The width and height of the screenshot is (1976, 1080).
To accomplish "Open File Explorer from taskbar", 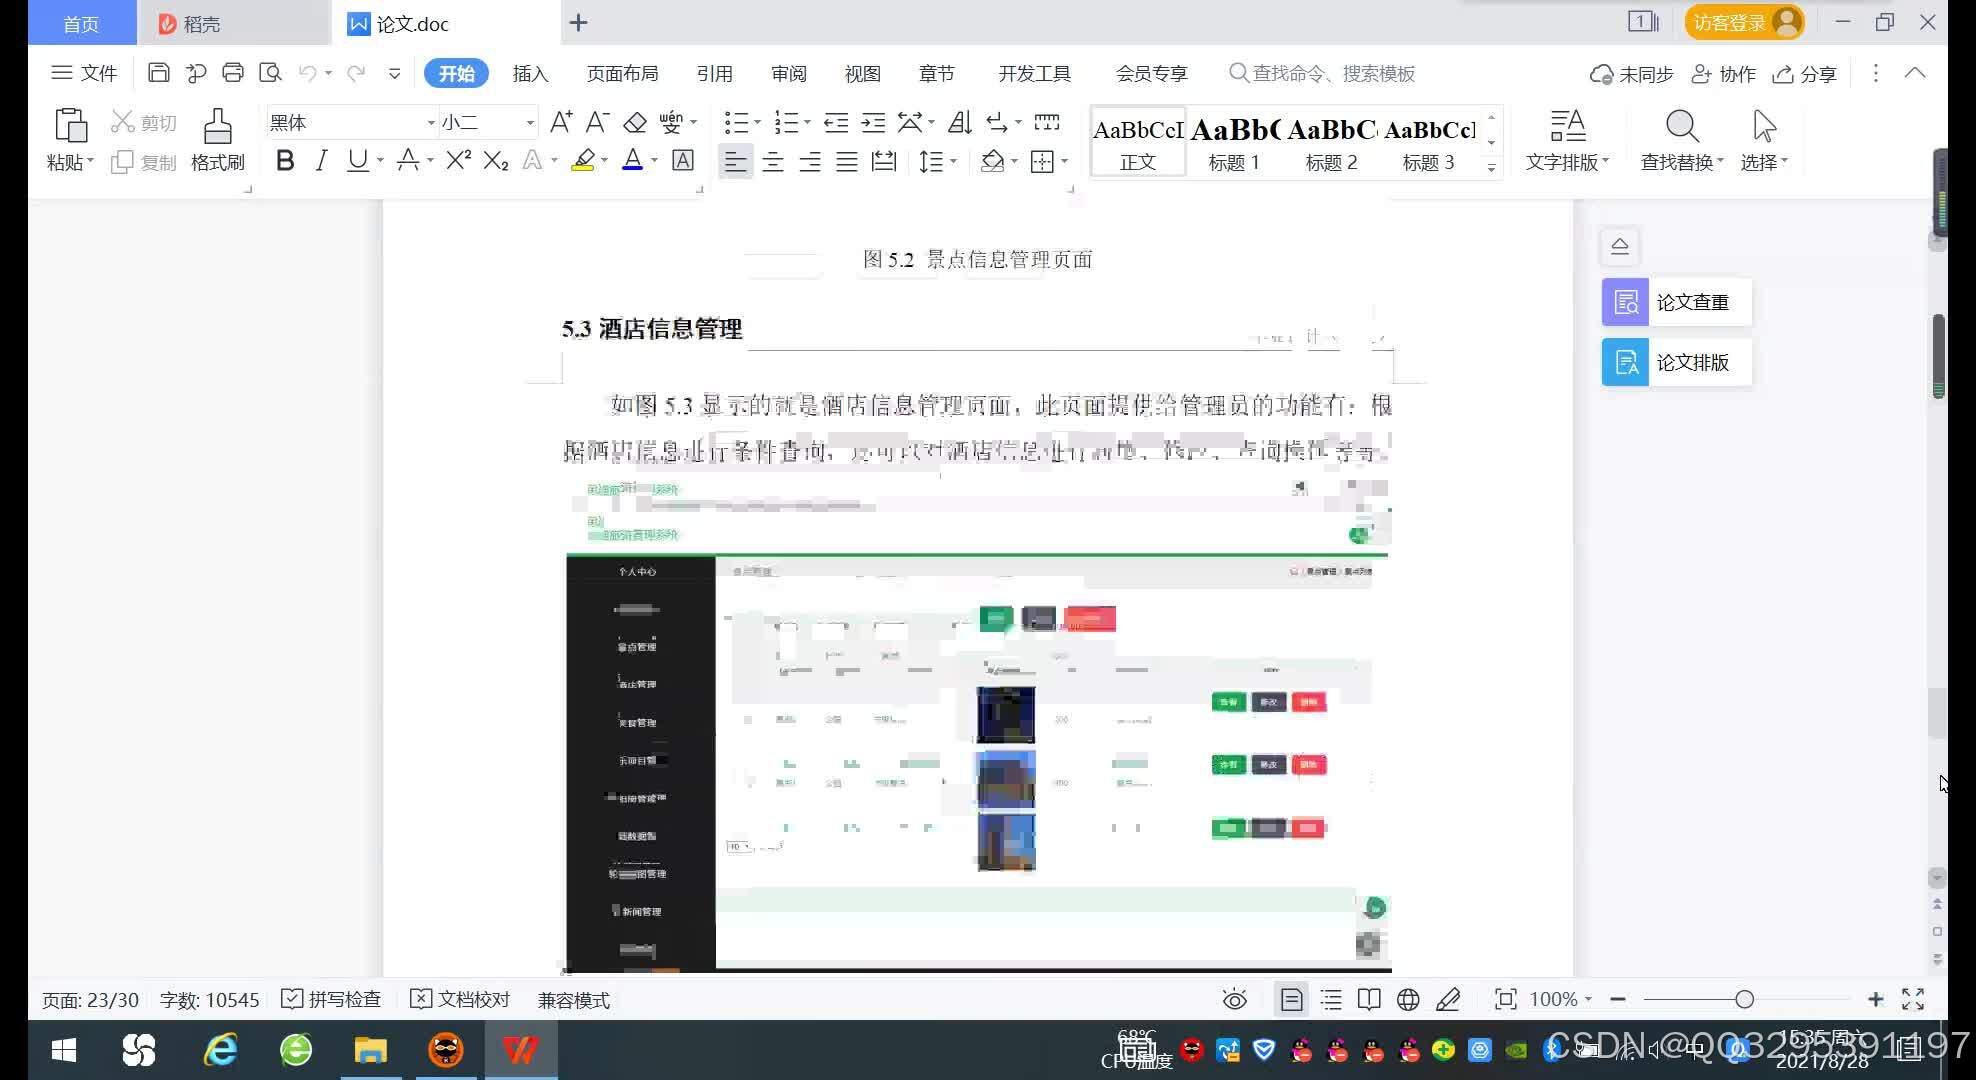I will 370,1050.
